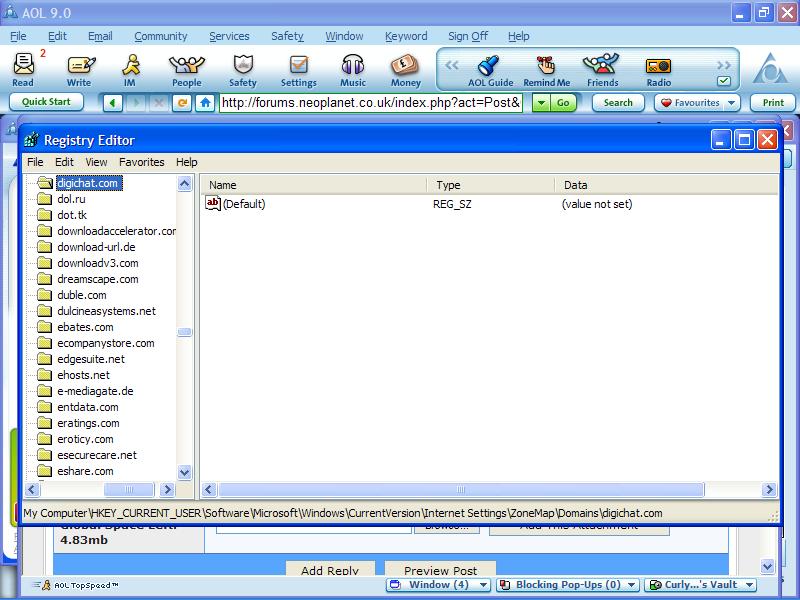Click the browser Reload icon
Viewport: 800px width, 600px height.
(x=182, y=103)
